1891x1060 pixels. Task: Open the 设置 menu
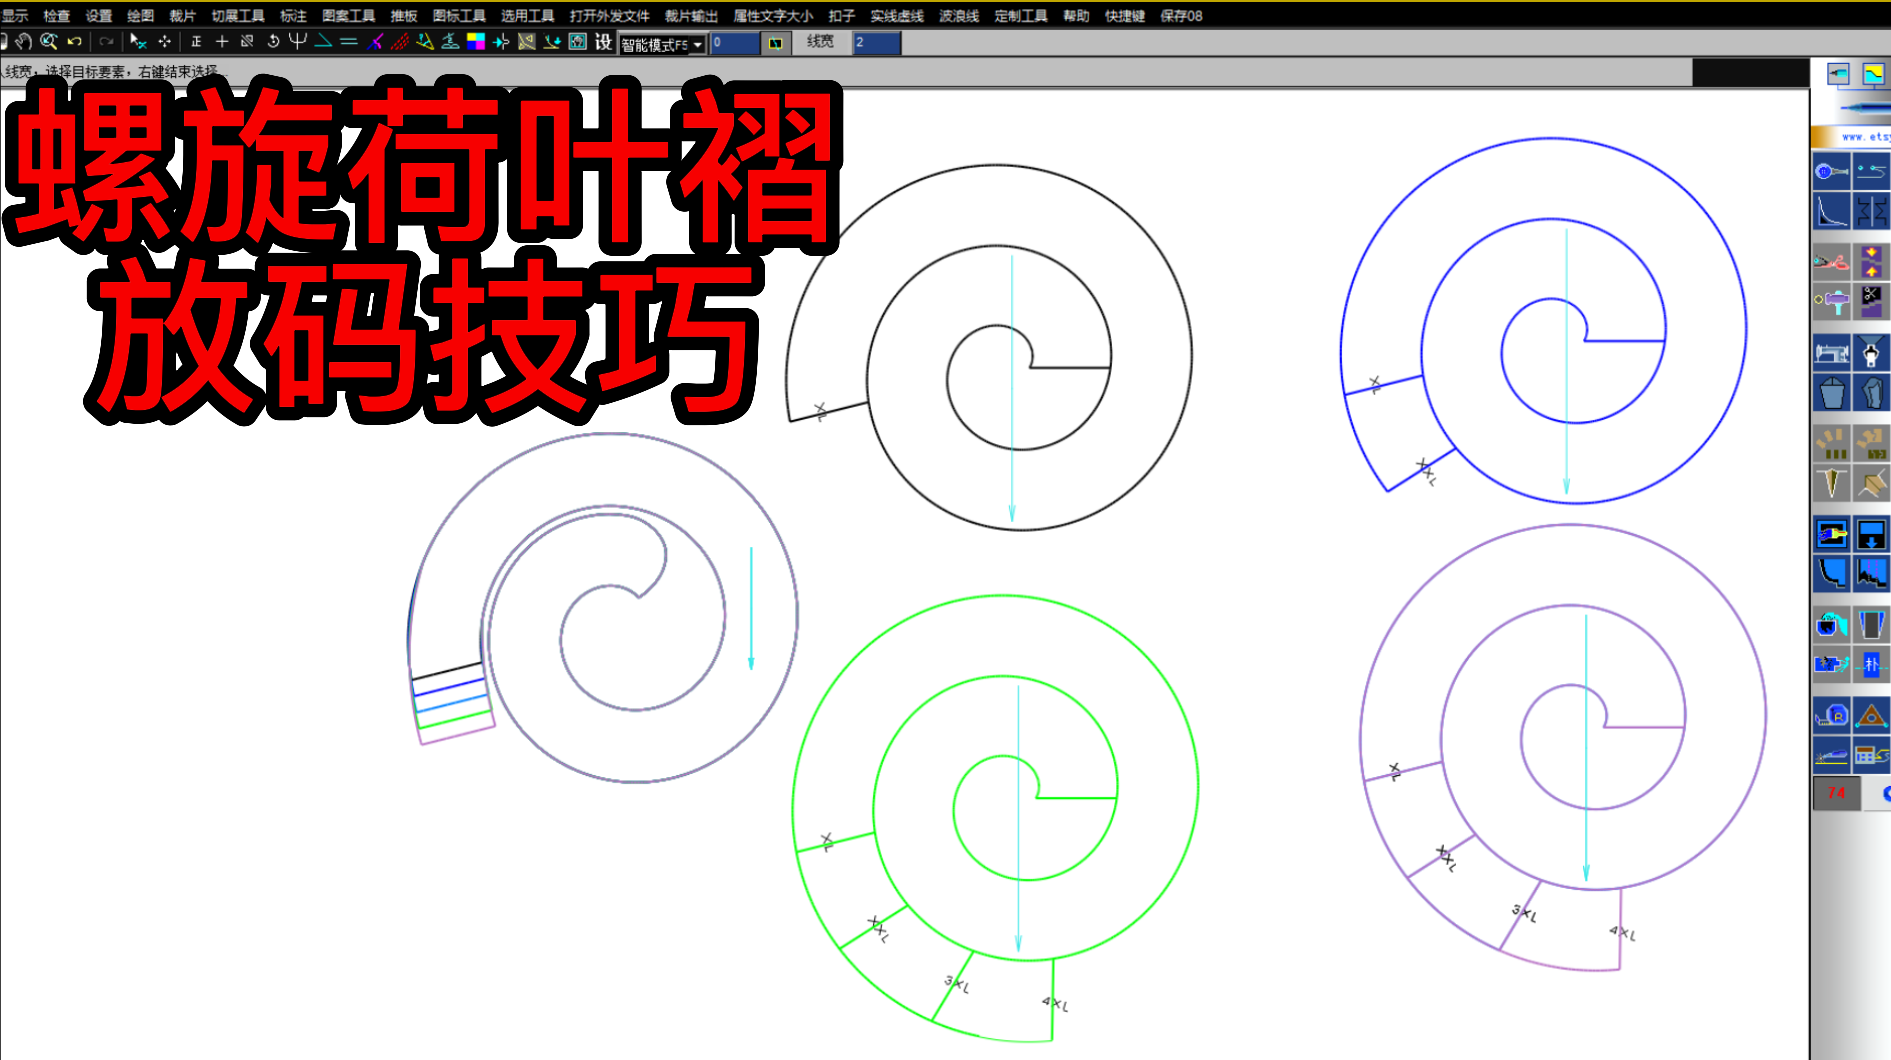click(98, 15)
